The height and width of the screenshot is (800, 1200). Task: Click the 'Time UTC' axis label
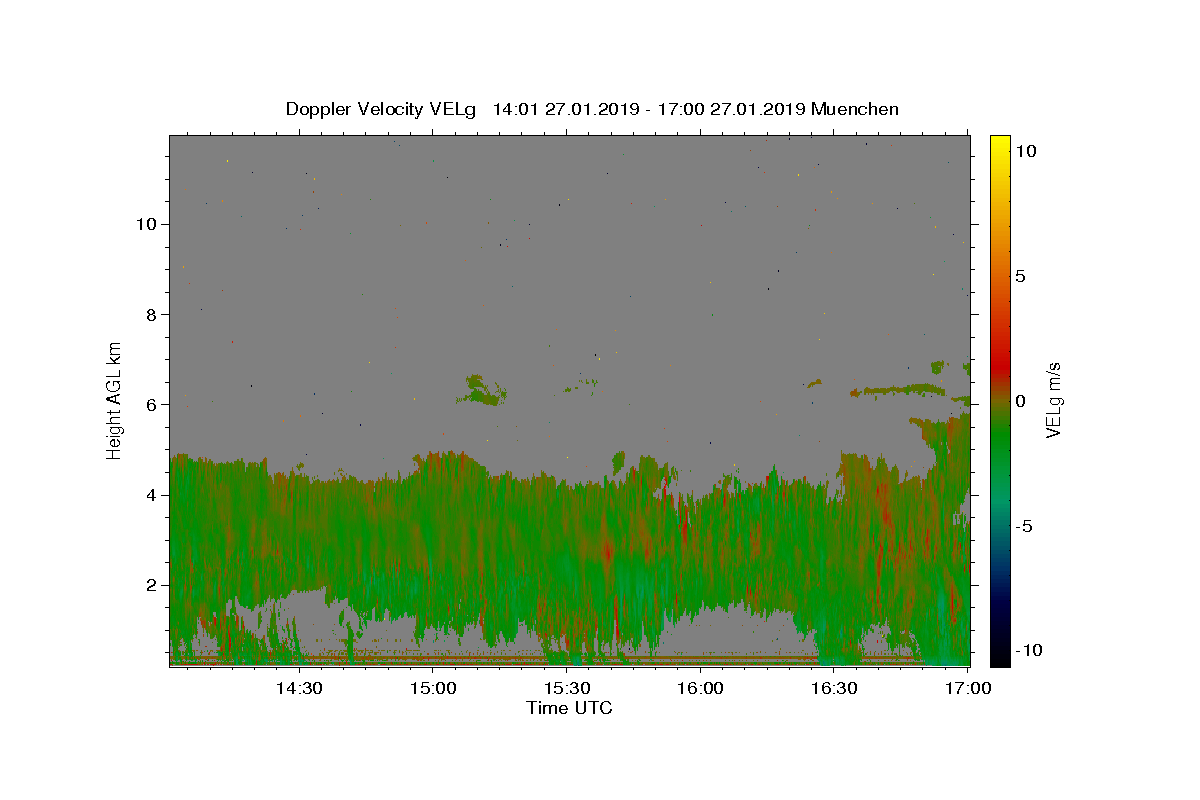coord(569,708)
